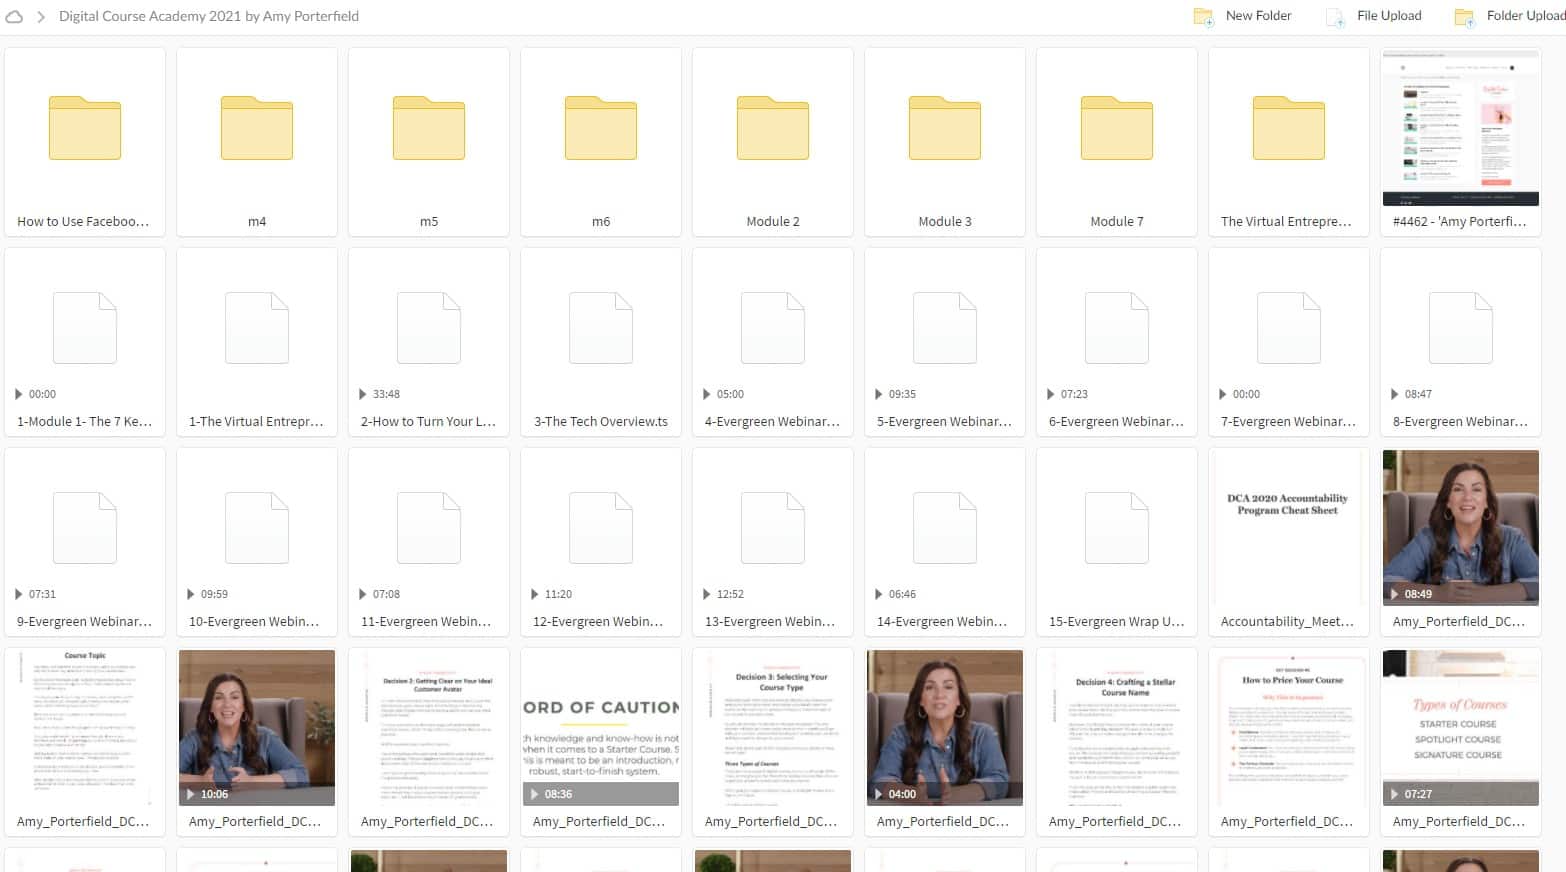Viewport: 1566px width, 872px height.
Task: Open the Course Topic document thumbnail
Action: click(85, 728)
